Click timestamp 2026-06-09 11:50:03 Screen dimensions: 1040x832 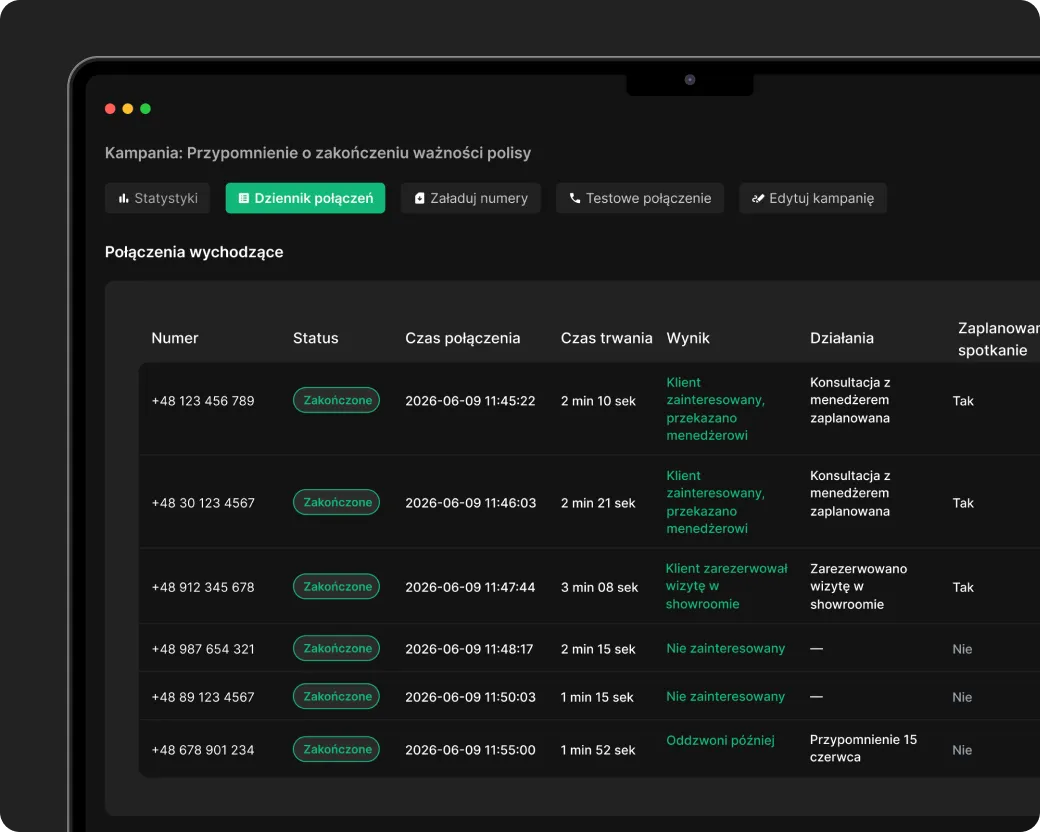coord(470,697)
